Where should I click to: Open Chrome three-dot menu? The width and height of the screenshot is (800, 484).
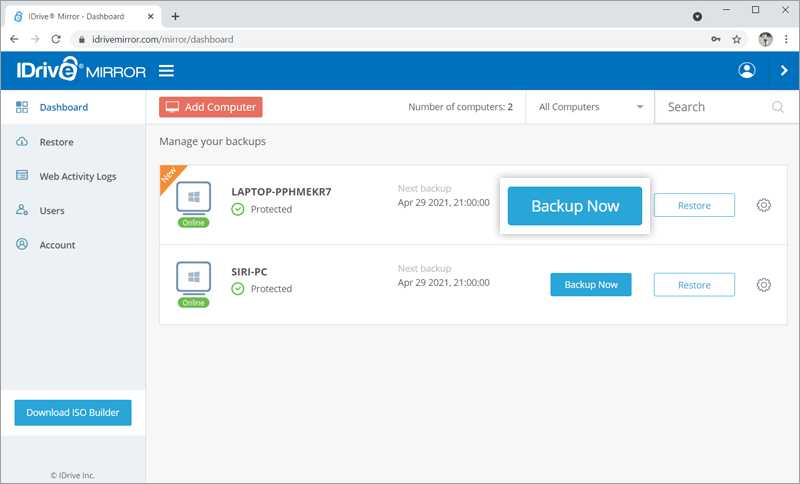pyautogui.click(x=786, y=39)
